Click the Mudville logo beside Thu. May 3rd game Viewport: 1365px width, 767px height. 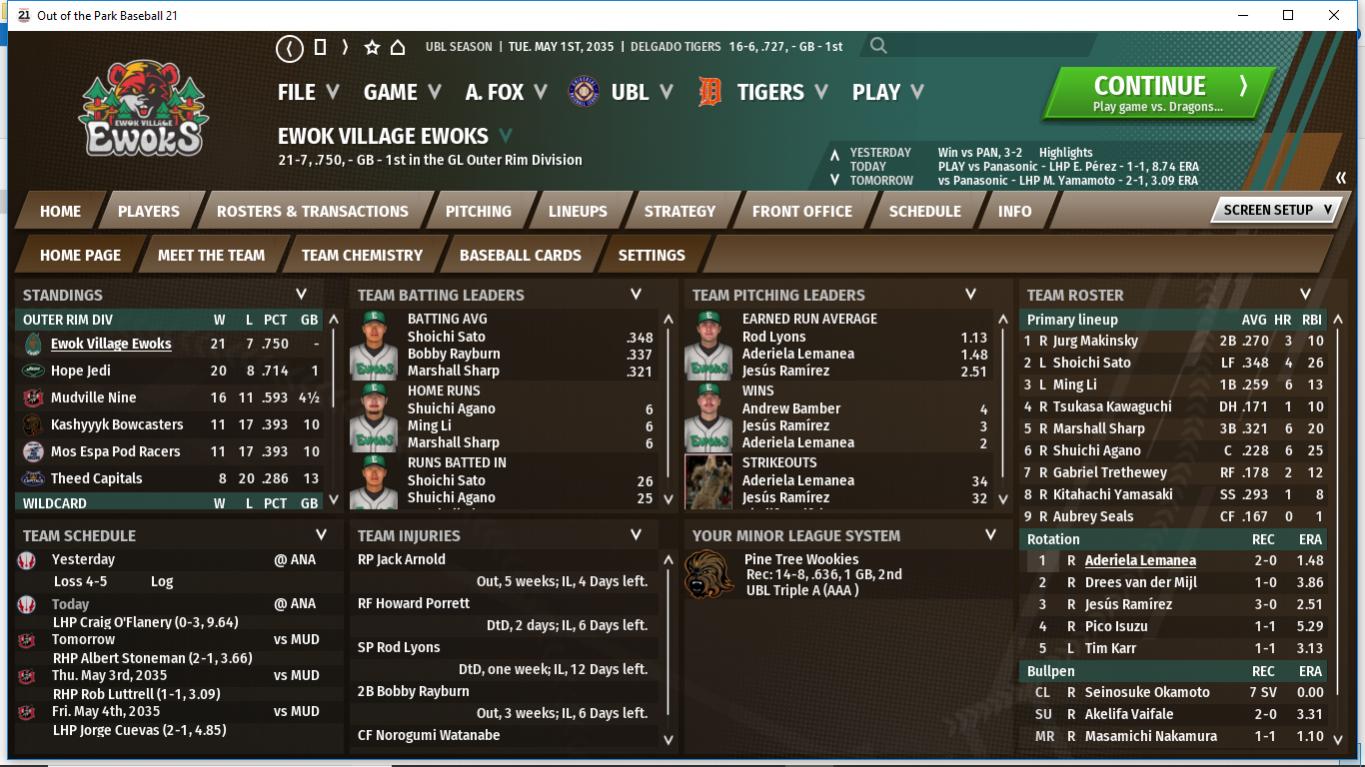coord(27,676)
